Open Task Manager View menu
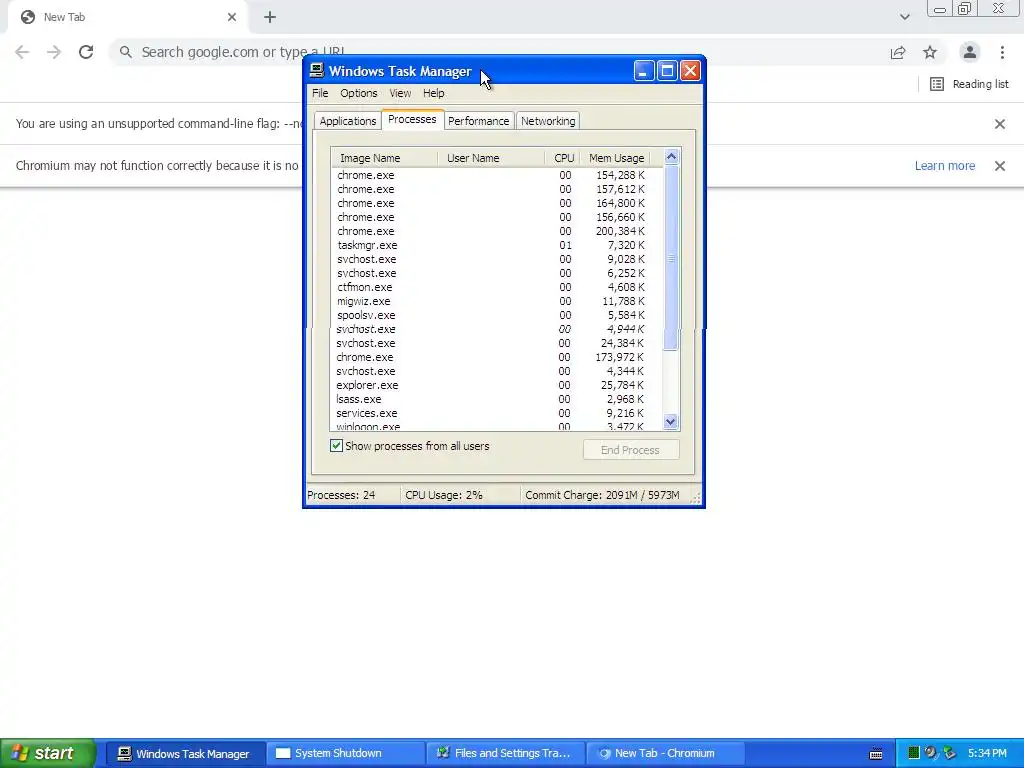 pos(400,93)
